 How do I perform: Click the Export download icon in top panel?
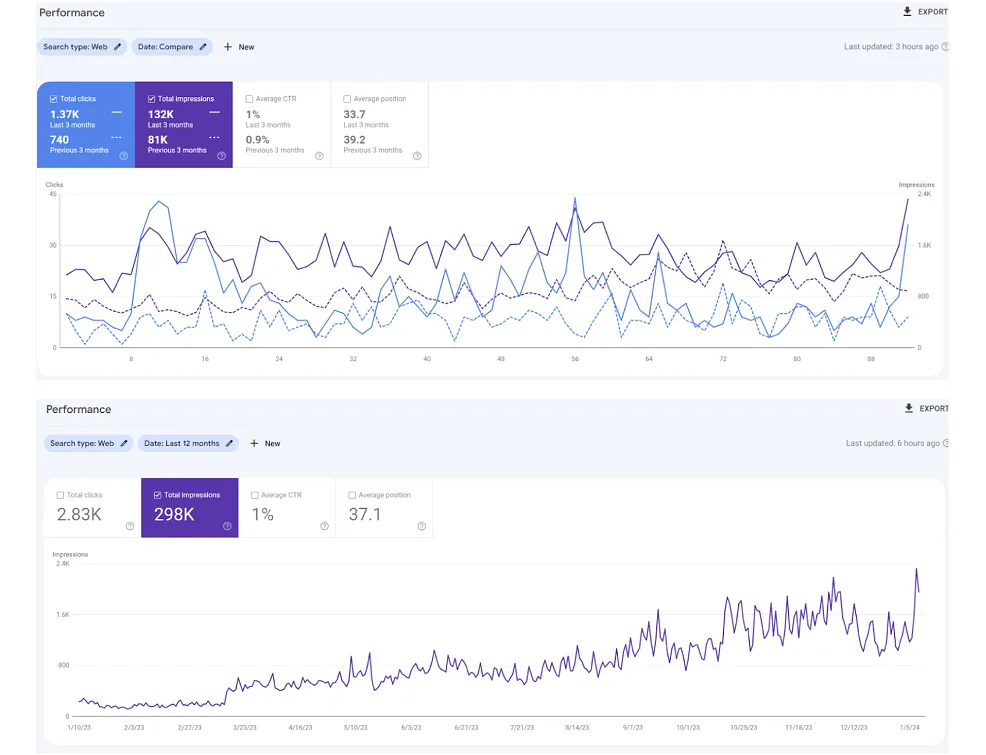click(907, 12)
